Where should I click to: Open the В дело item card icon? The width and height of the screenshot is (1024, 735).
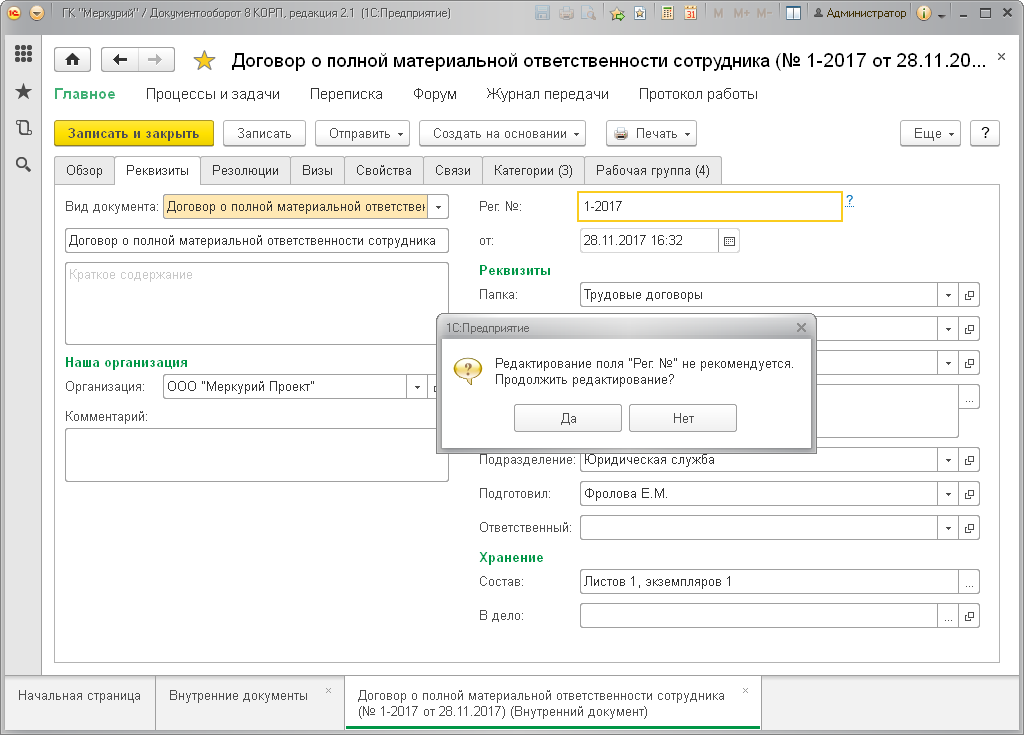[969, 616]
